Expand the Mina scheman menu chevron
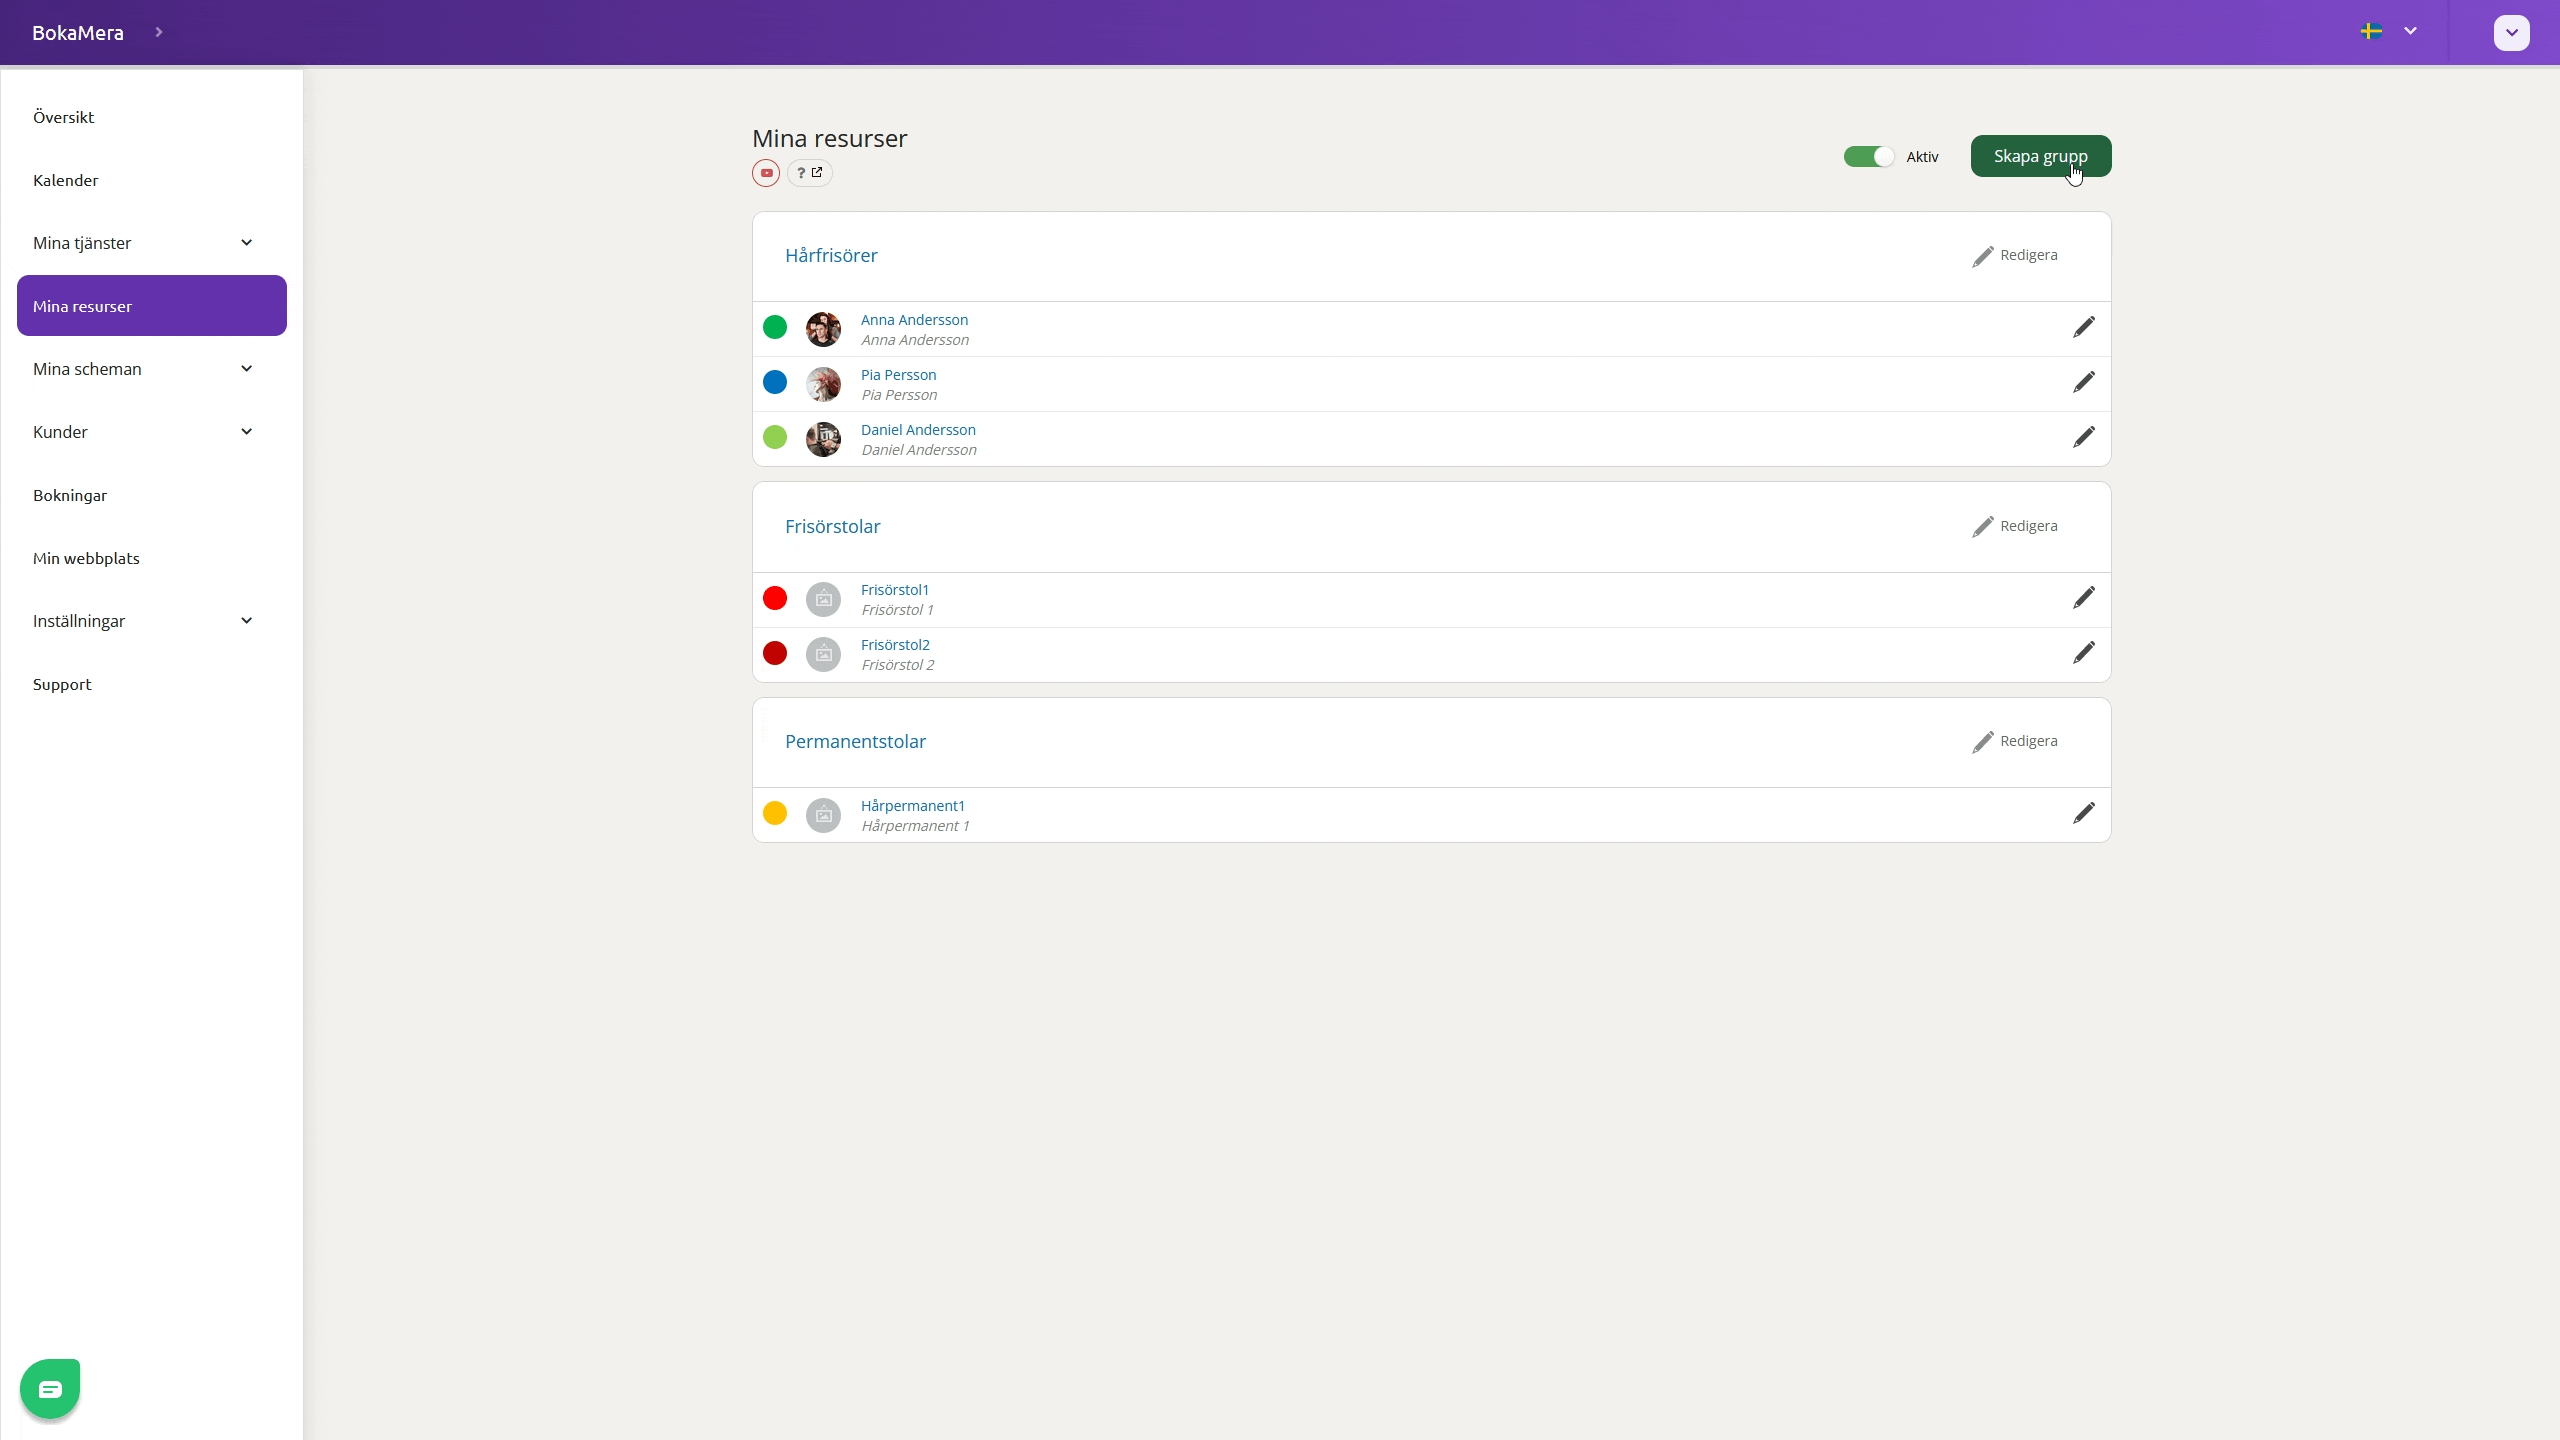Screen dimensions: 2560x1440 click(x=246, y=369)
